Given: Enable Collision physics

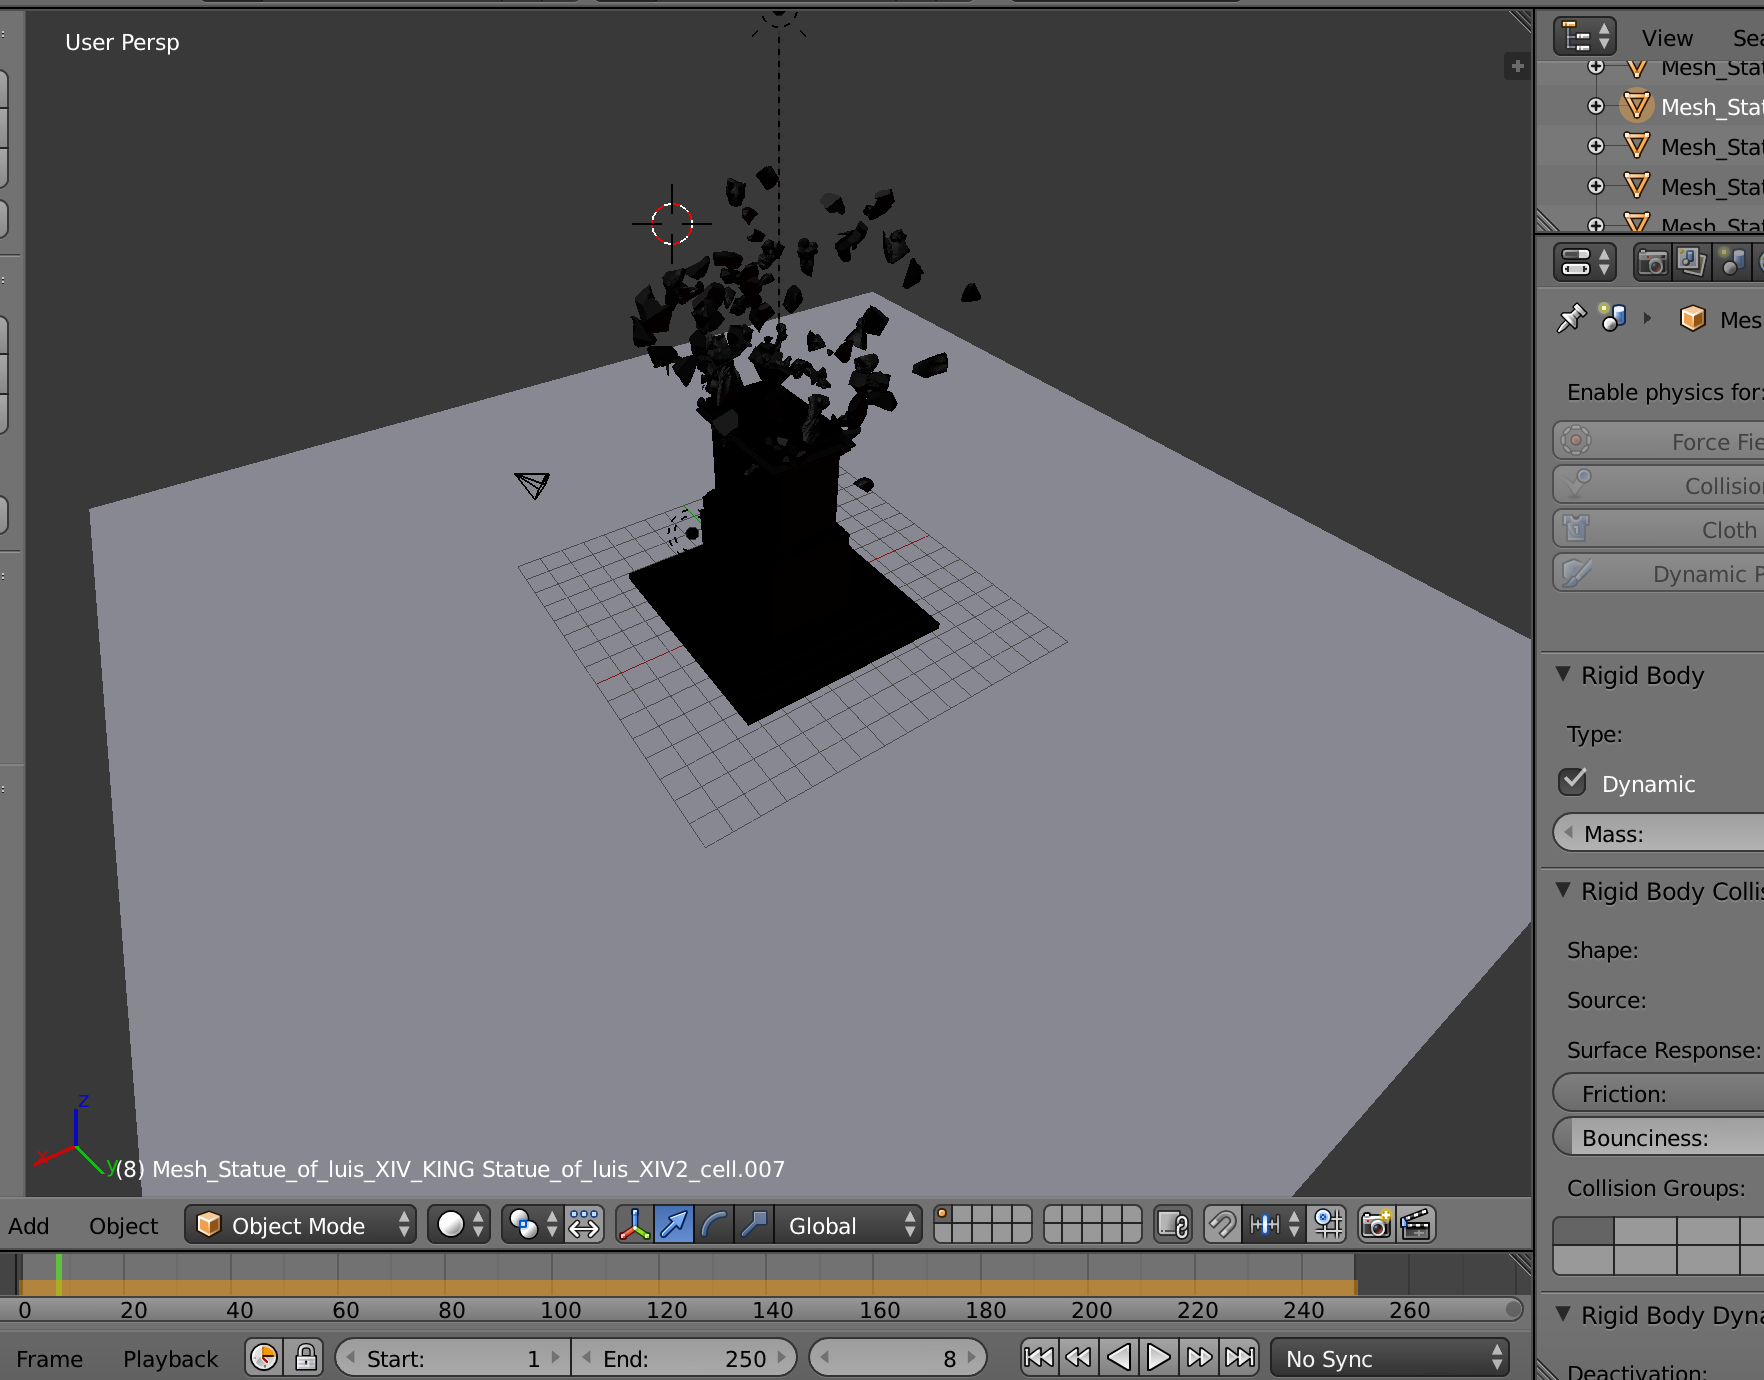Looking at the screenshot, I should click(x=1659, y=485).
